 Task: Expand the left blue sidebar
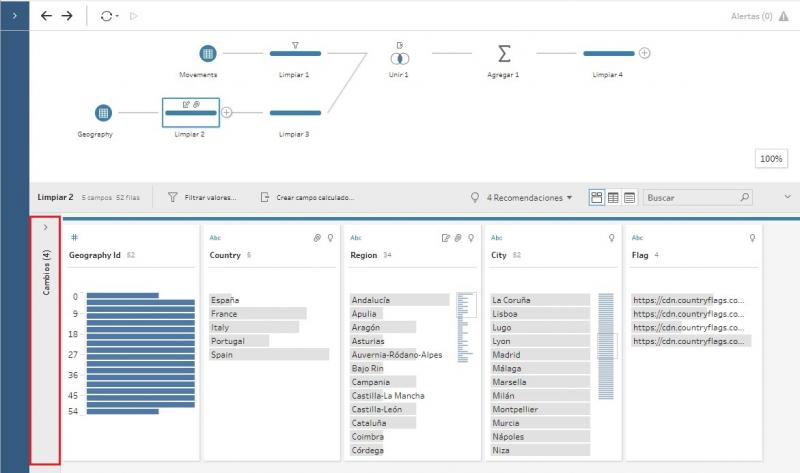[14, 16]
